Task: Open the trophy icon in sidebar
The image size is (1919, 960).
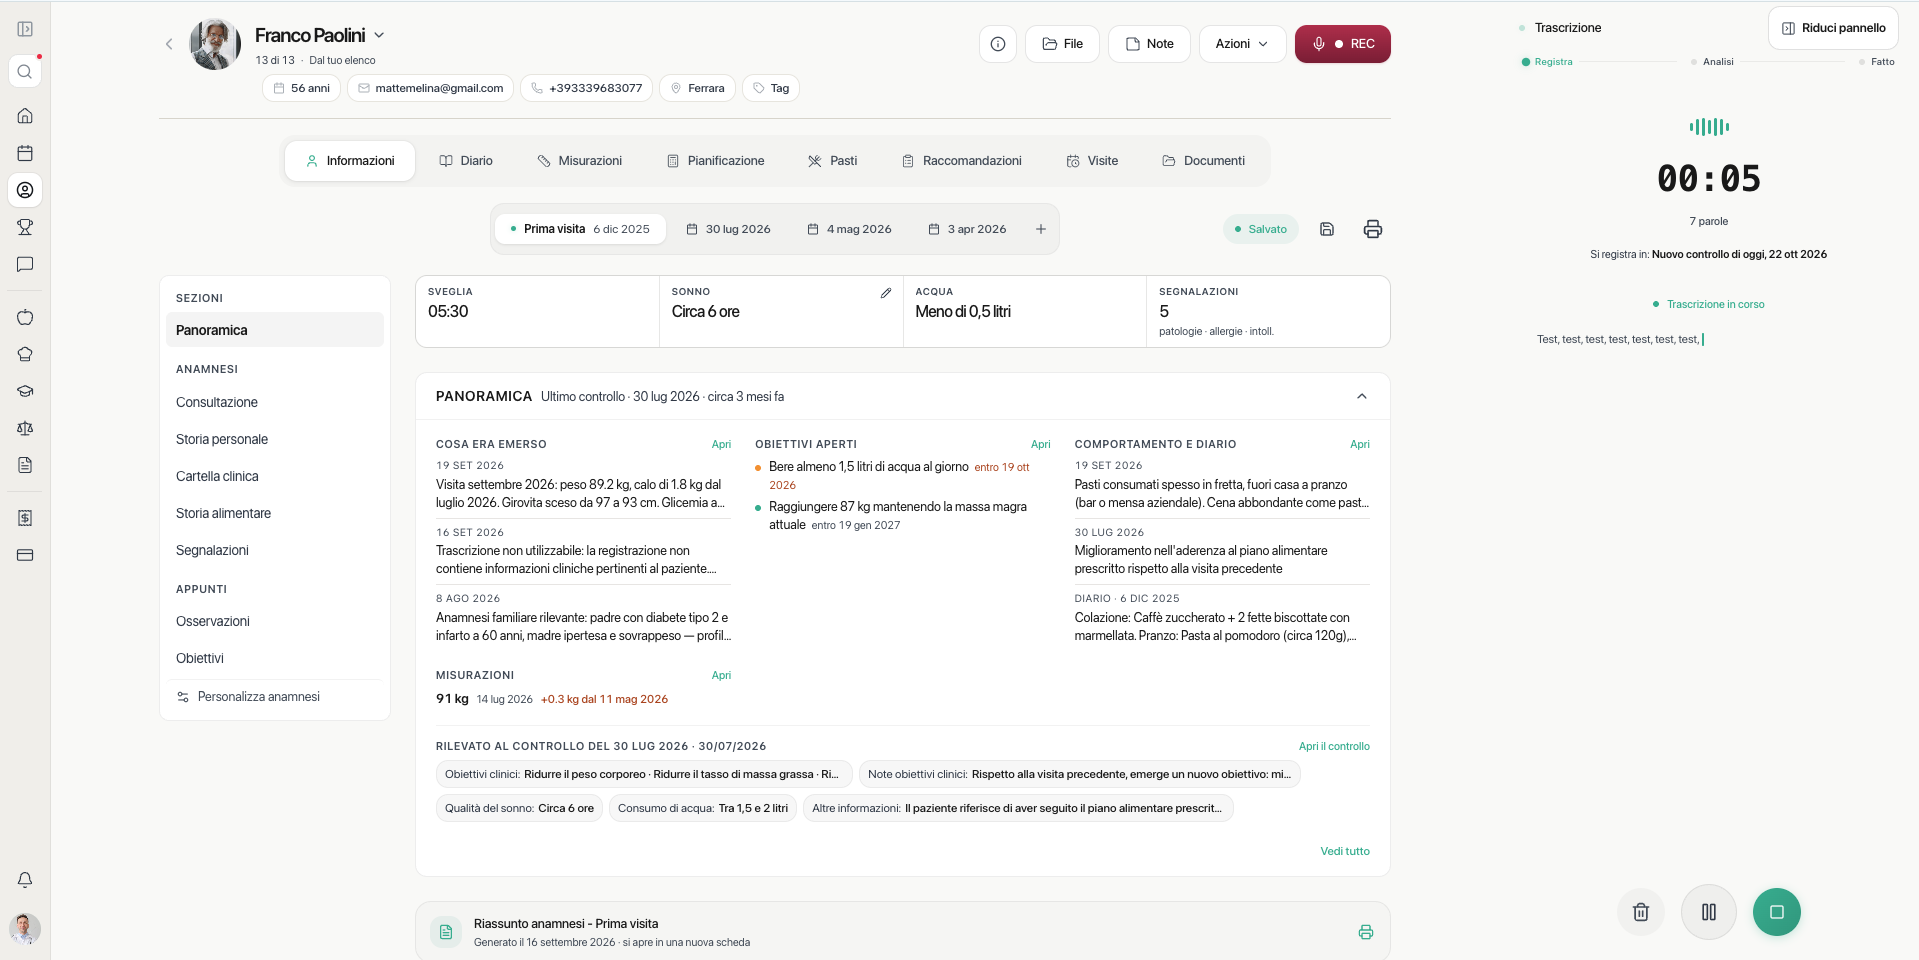Action: point(25,227)
